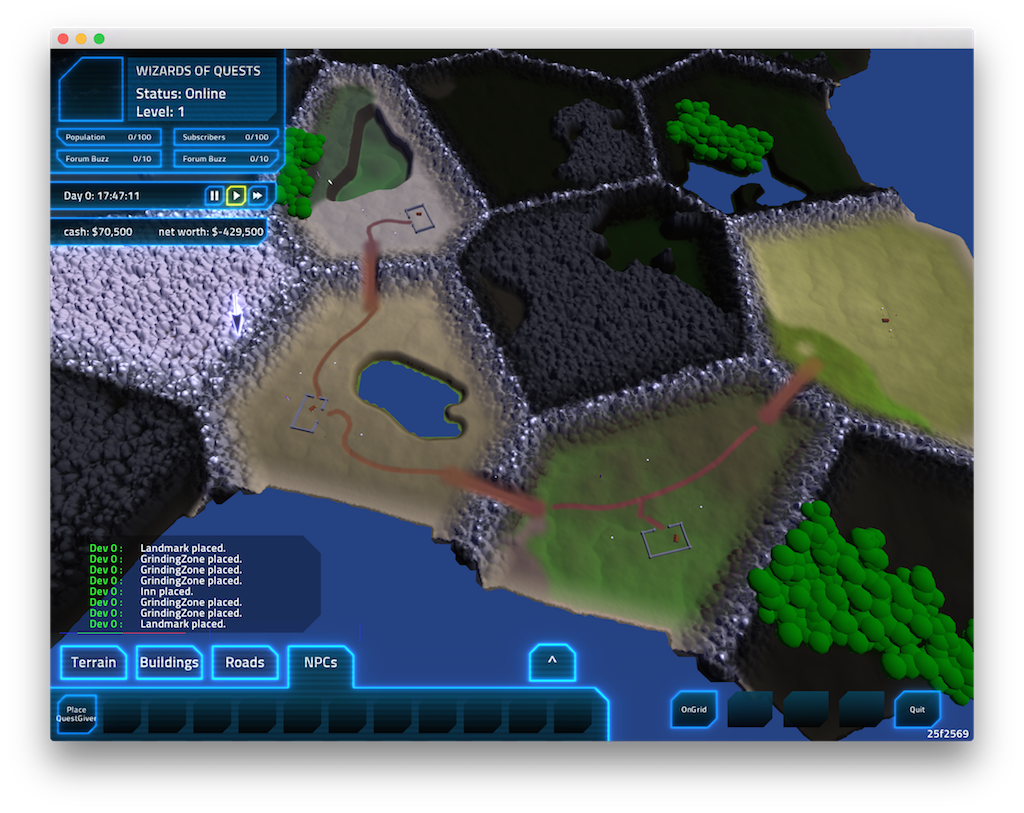Click the fast-forward speed button

tap(257, 195)
